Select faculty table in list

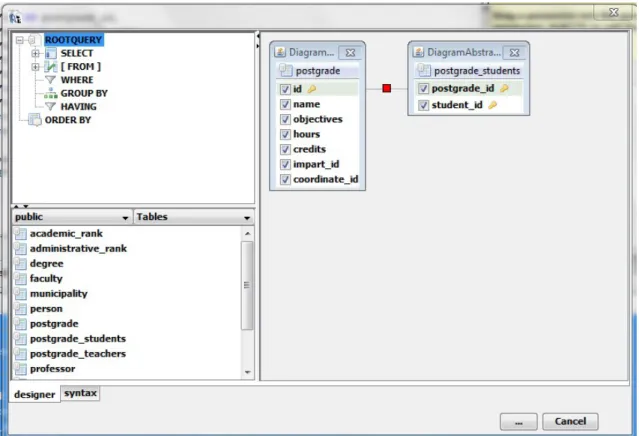pyautogui.click(x=46, y=279)
